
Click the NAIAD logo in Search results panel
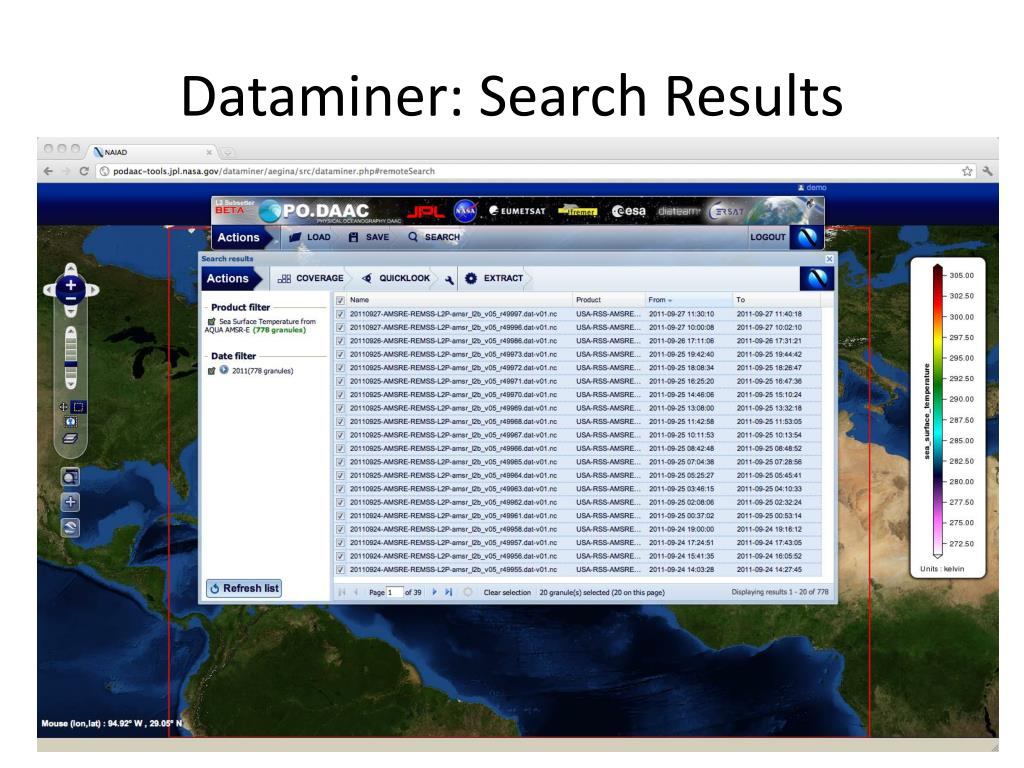click(817, 279)
